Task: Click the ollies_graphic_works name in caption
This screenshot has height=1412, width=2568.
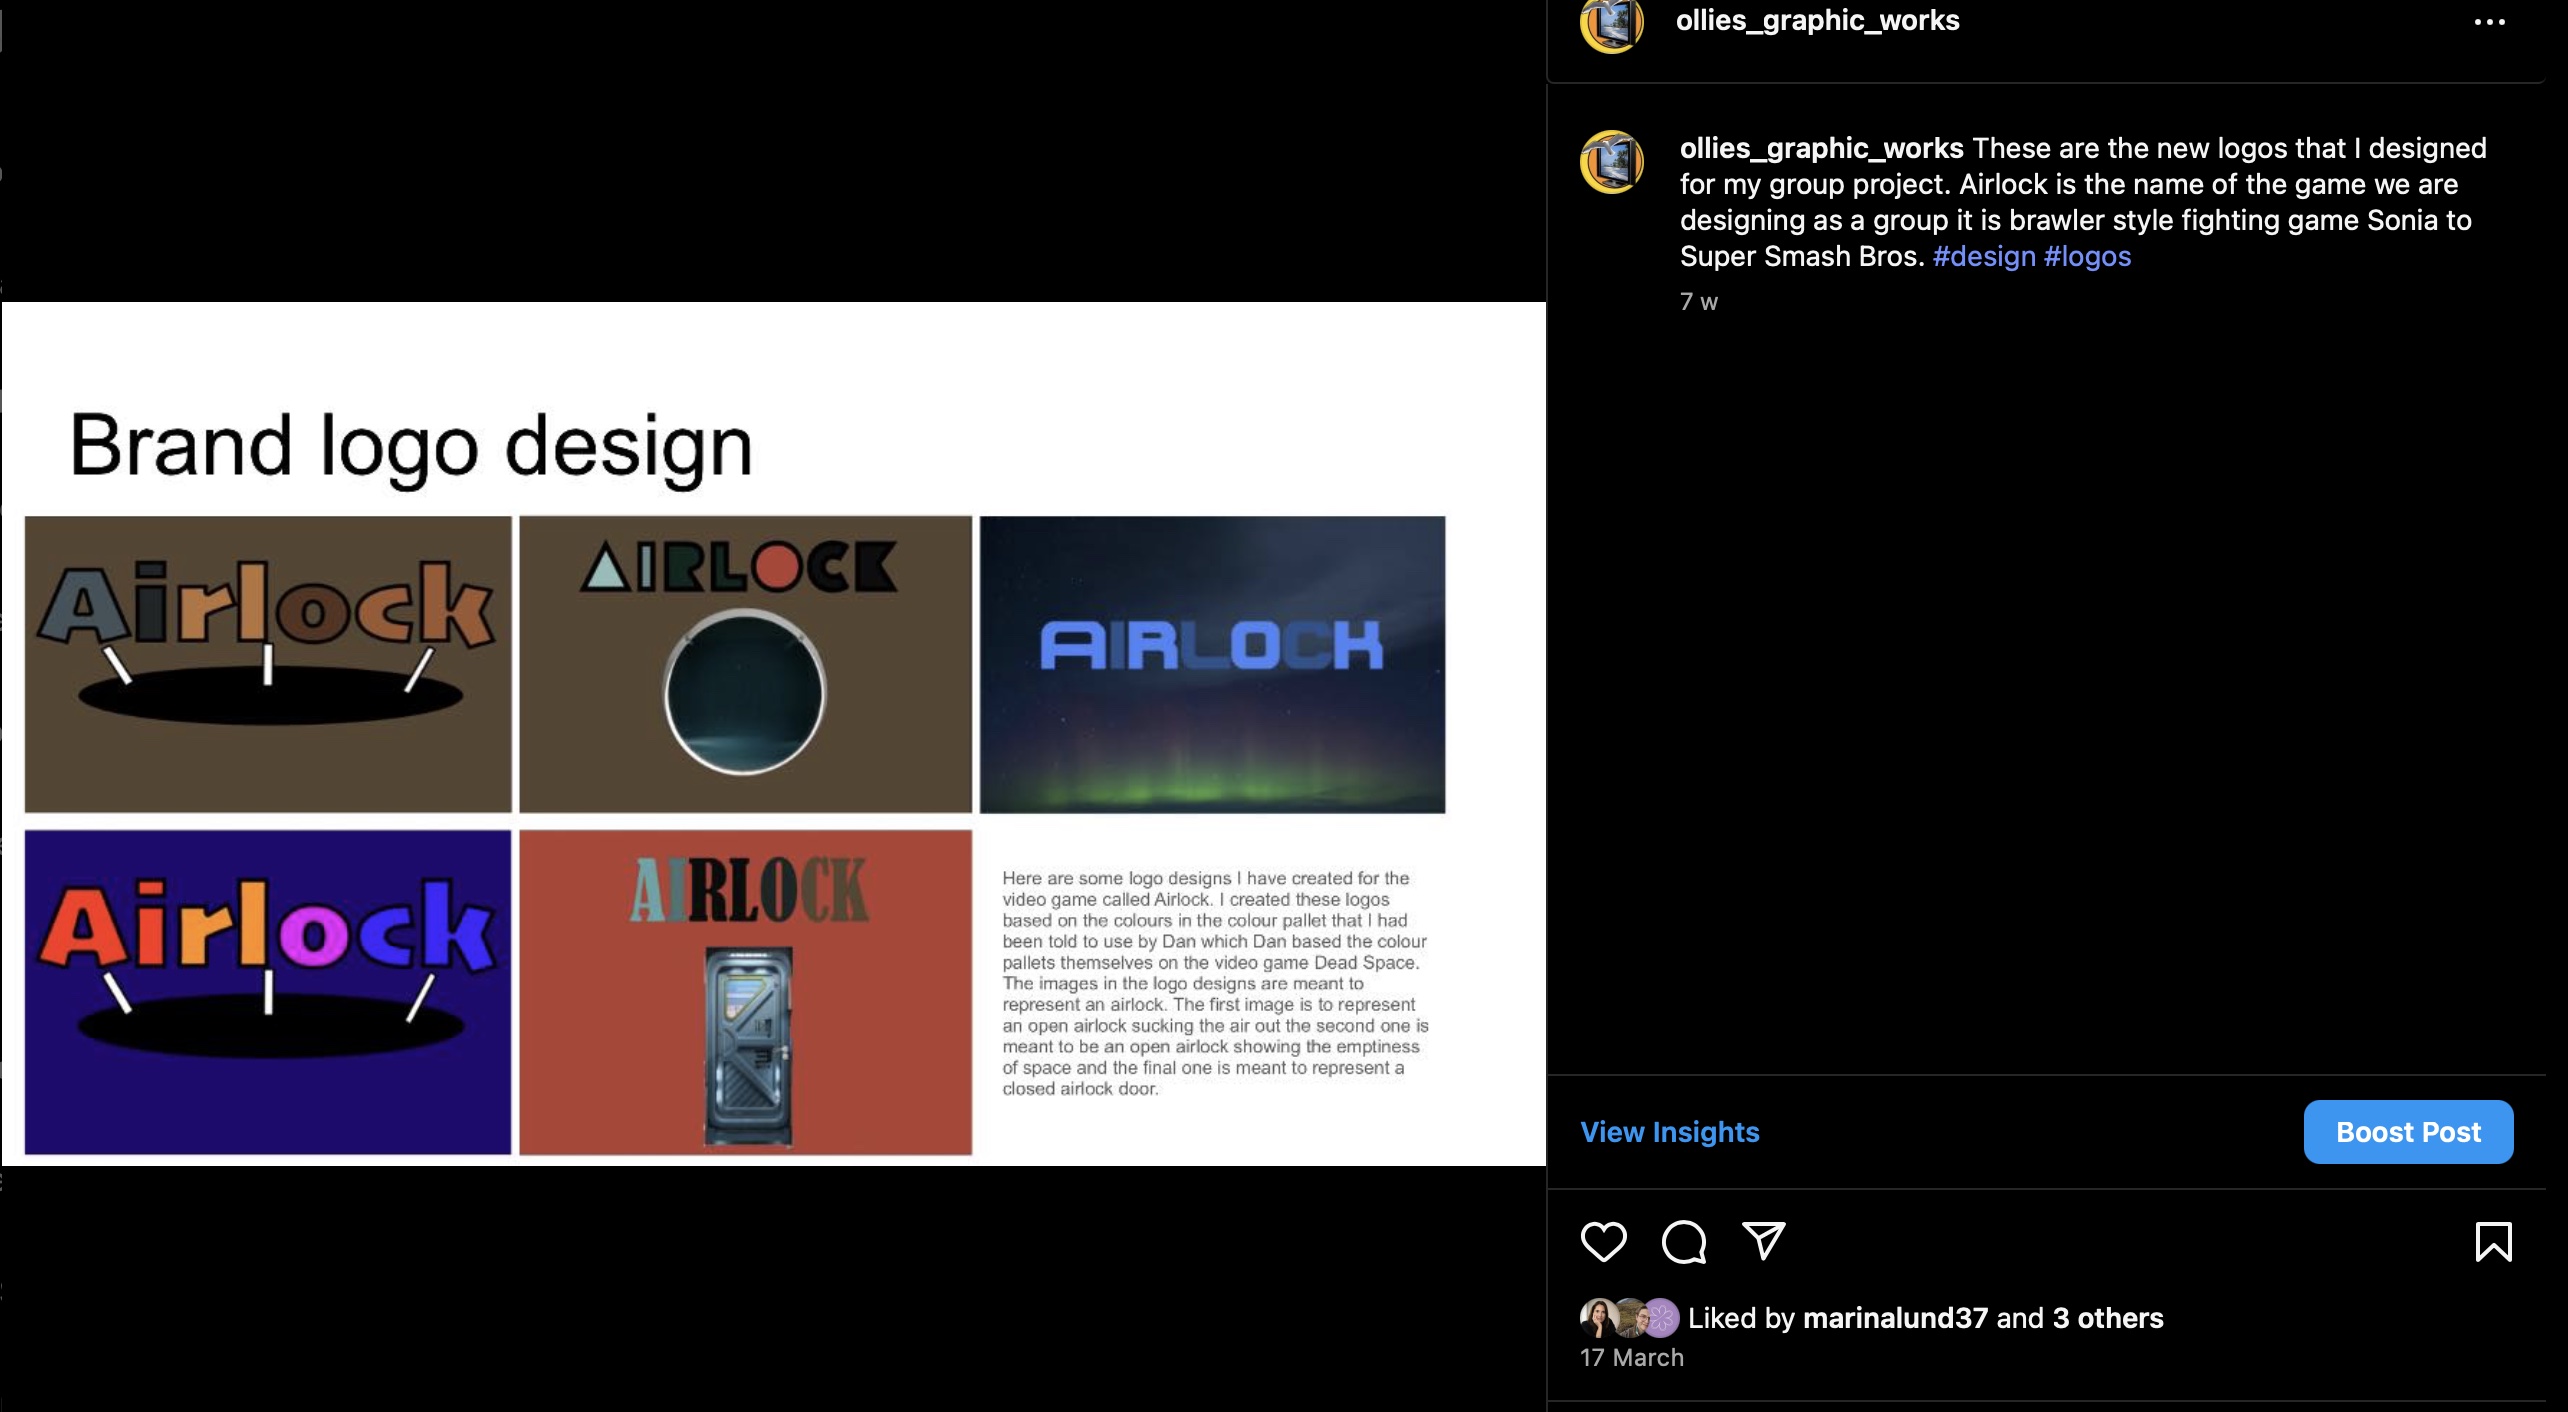Action: [x=1821, y=148]
